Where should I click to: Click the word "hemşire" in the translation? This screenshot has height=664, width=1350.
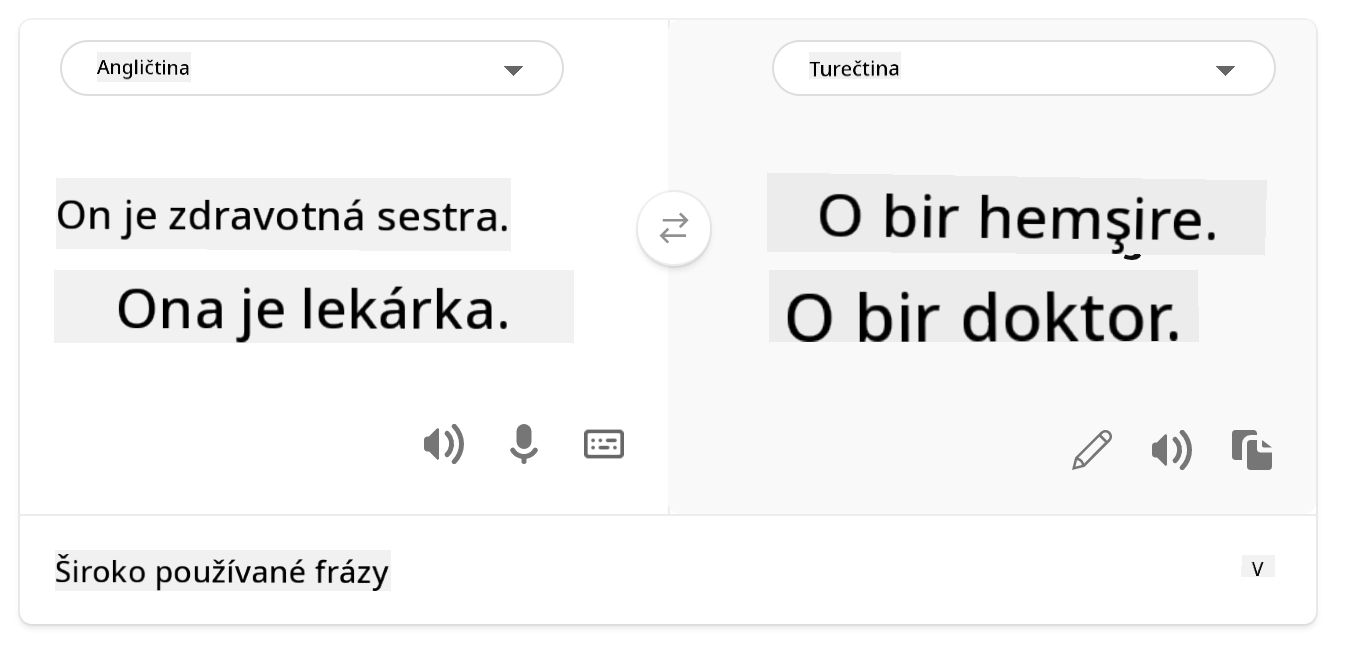pos(1097,218)
